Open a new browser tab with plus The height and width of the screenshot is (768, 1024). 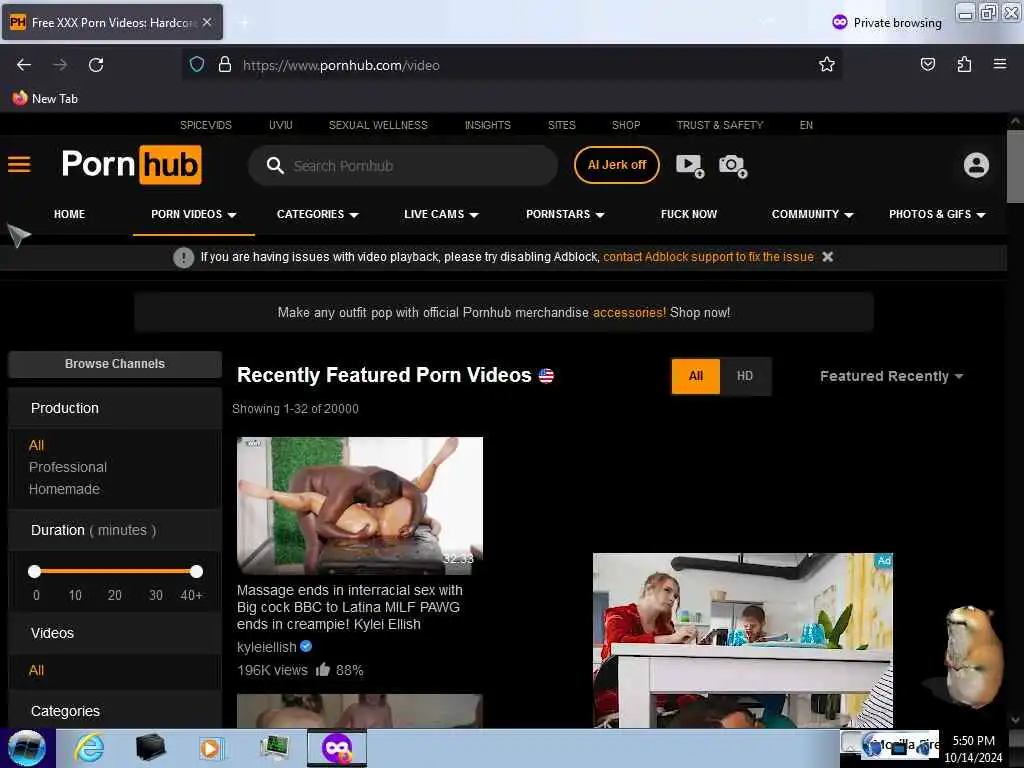pos(244,22)
